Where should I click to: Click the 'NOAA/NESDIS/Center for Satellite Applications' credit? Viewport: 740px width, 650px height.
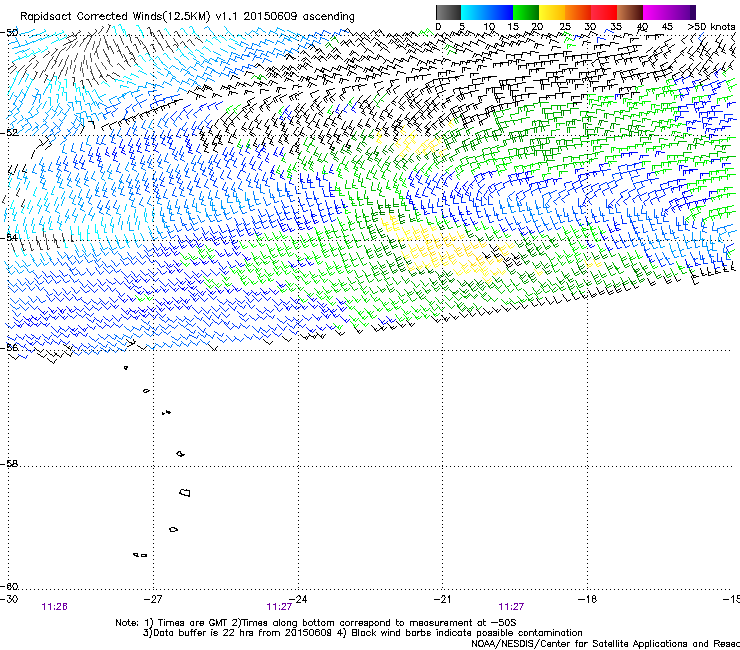coord(605,644)
